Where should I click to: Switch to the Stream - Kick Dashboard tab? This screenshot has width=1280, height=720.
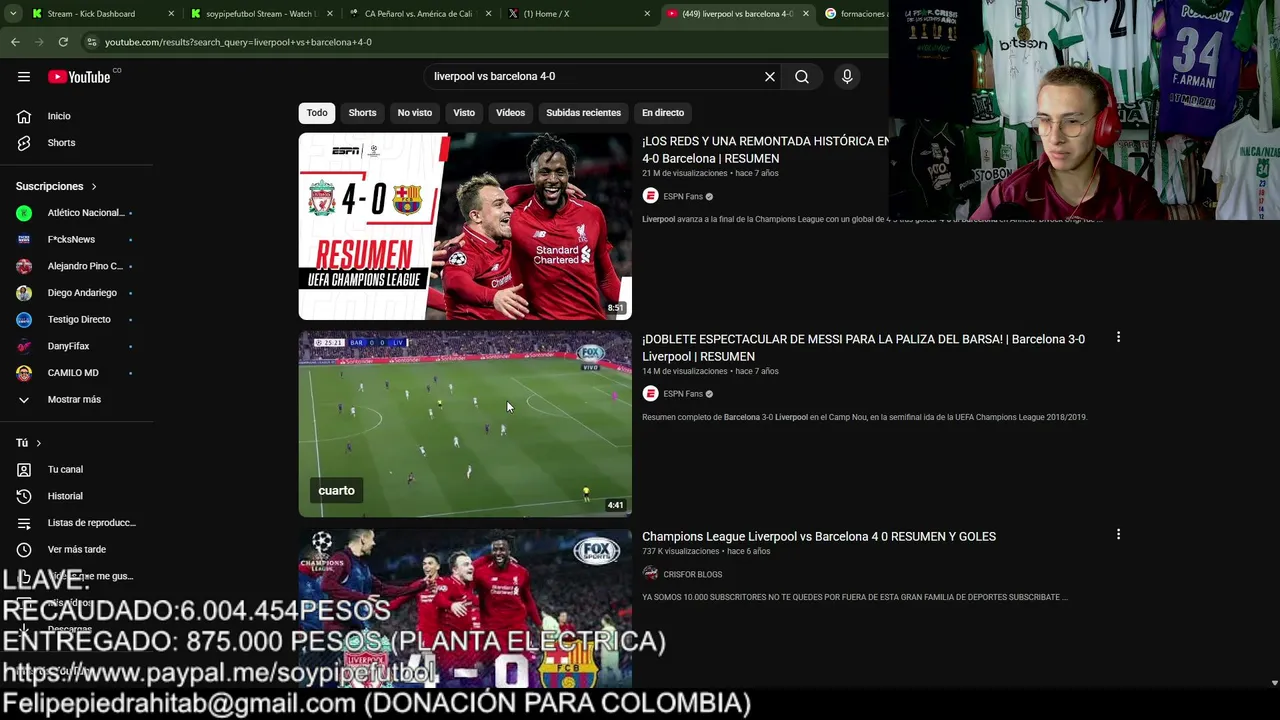(x=90, y=14)
